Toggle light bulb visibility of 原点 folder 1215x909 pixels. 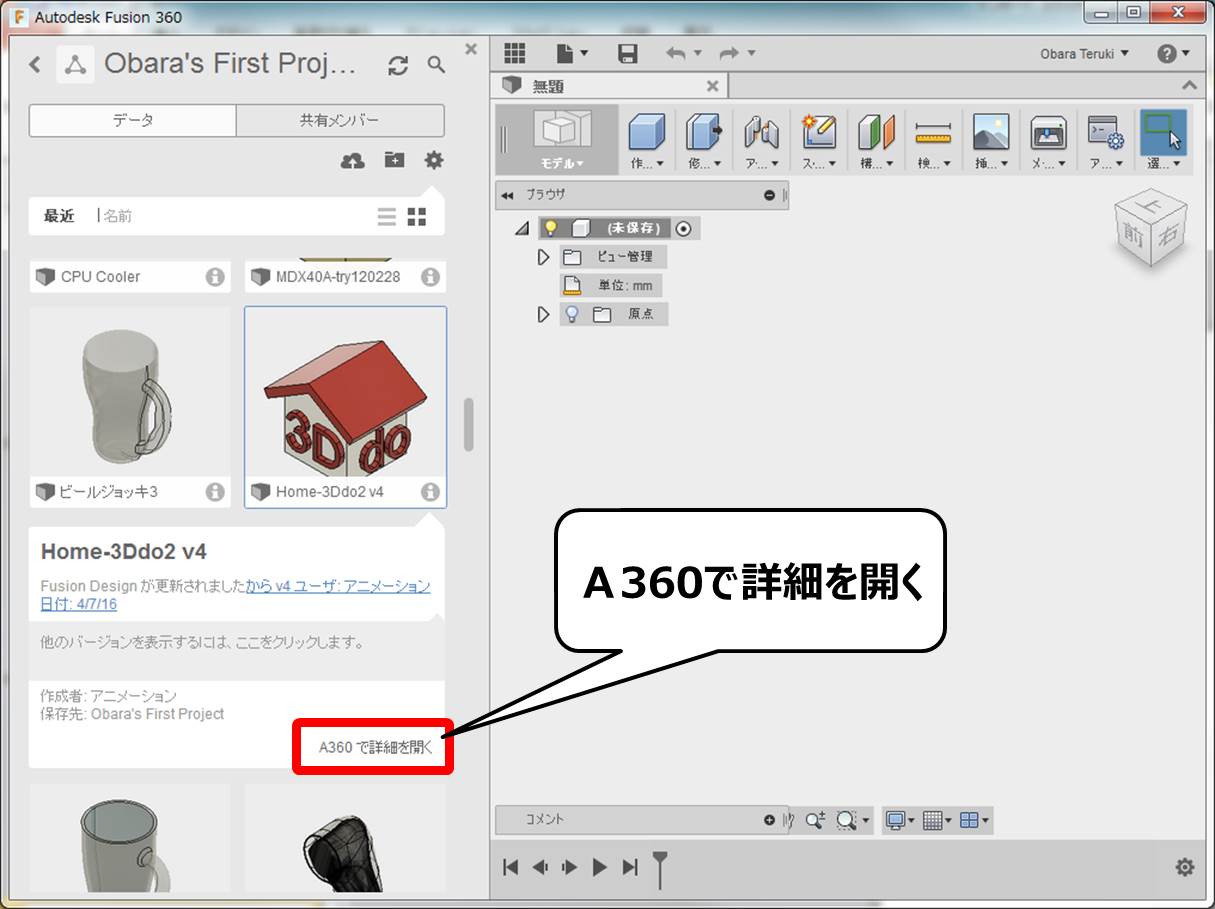point(572,314)
